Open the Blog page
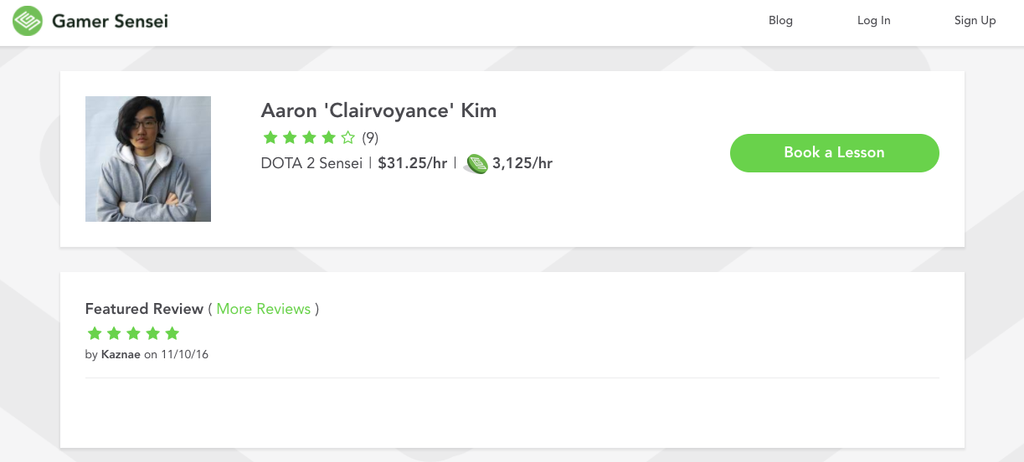The height and width of the screenshot is (462, 1024). [x=780, y=21]
